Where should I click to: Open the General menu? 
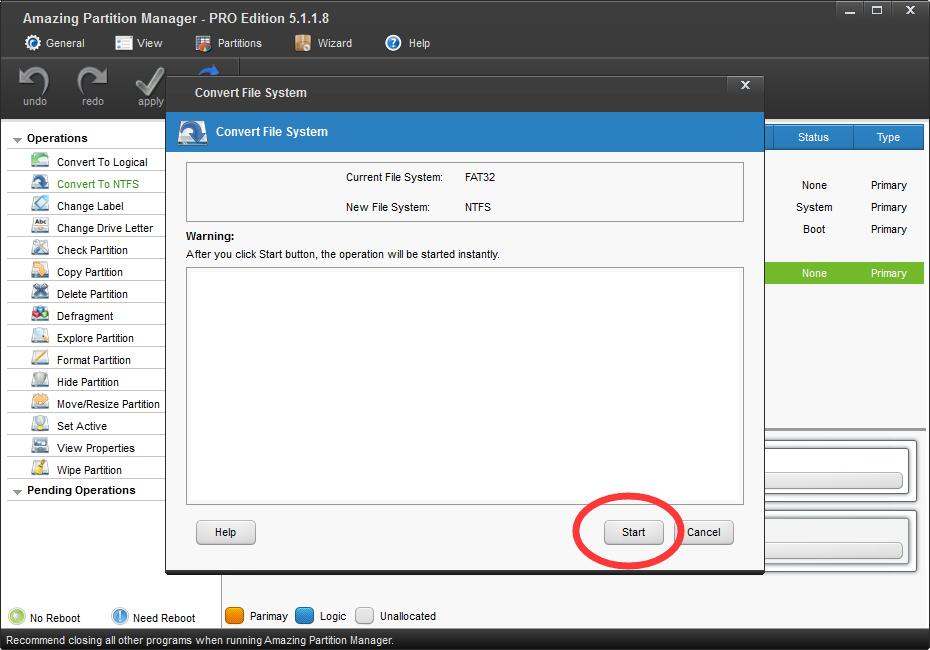(55, 43)
